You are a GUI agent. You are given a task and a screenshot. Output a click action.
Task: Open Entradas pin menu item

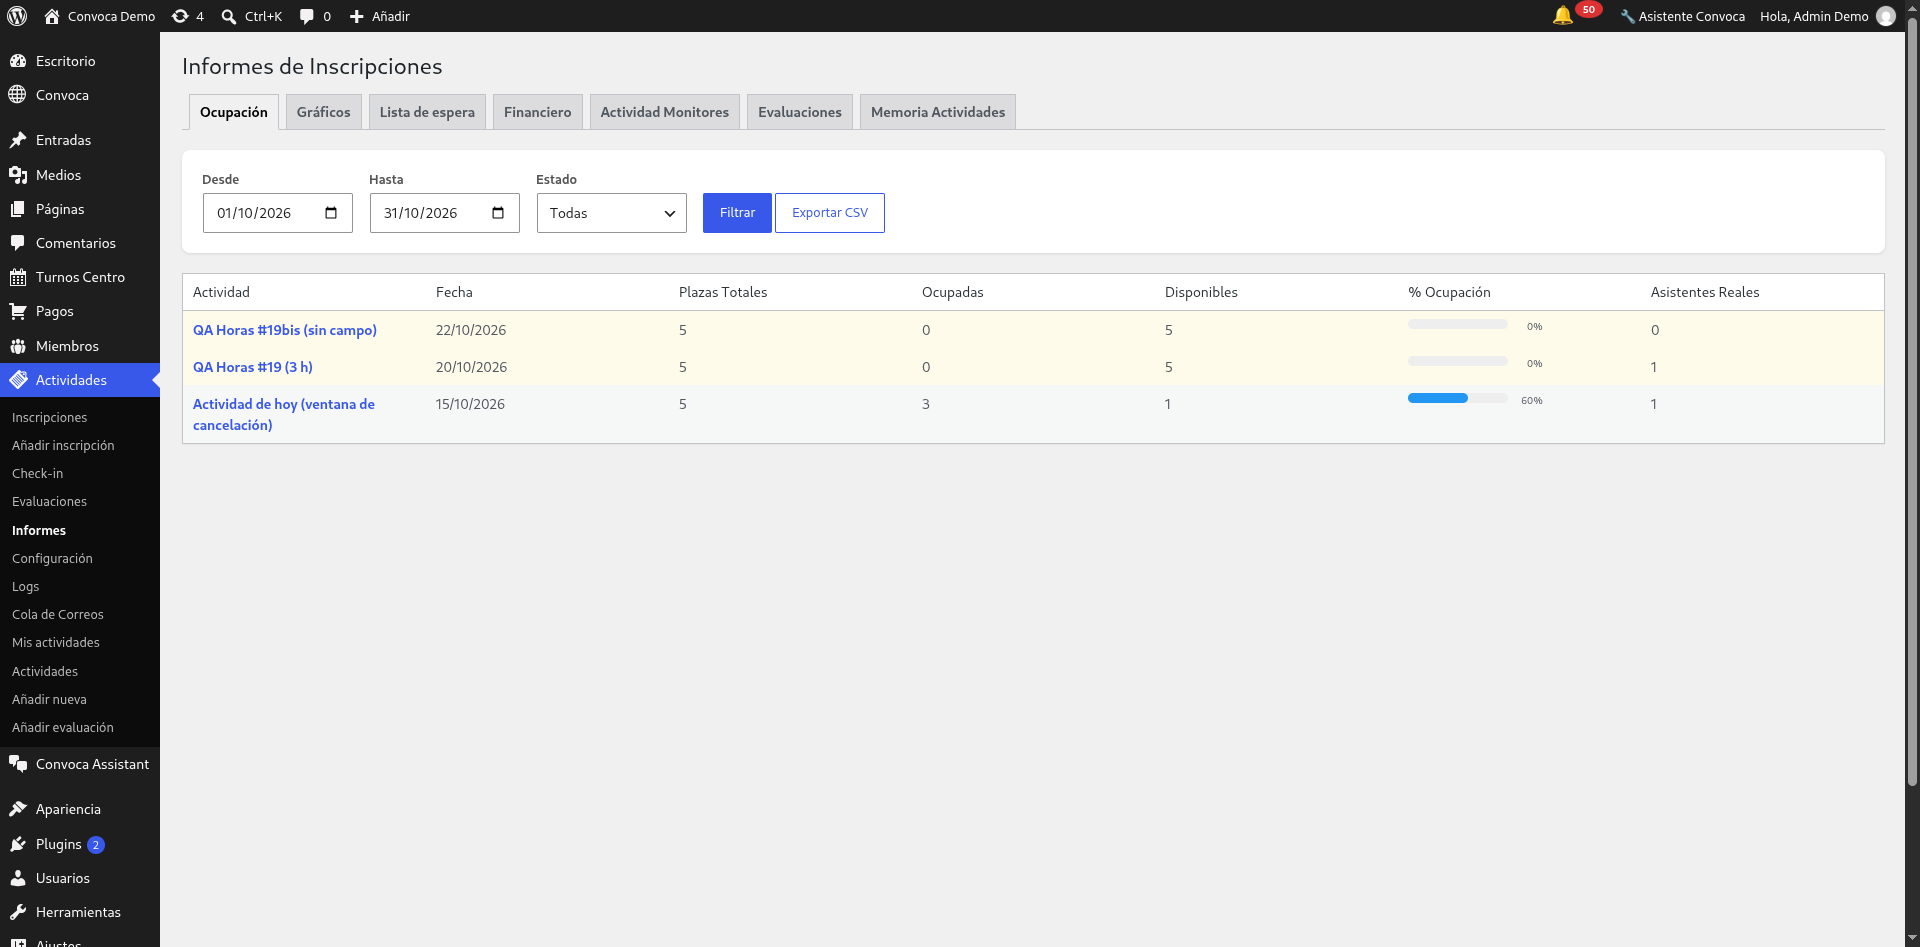point(18,140)
